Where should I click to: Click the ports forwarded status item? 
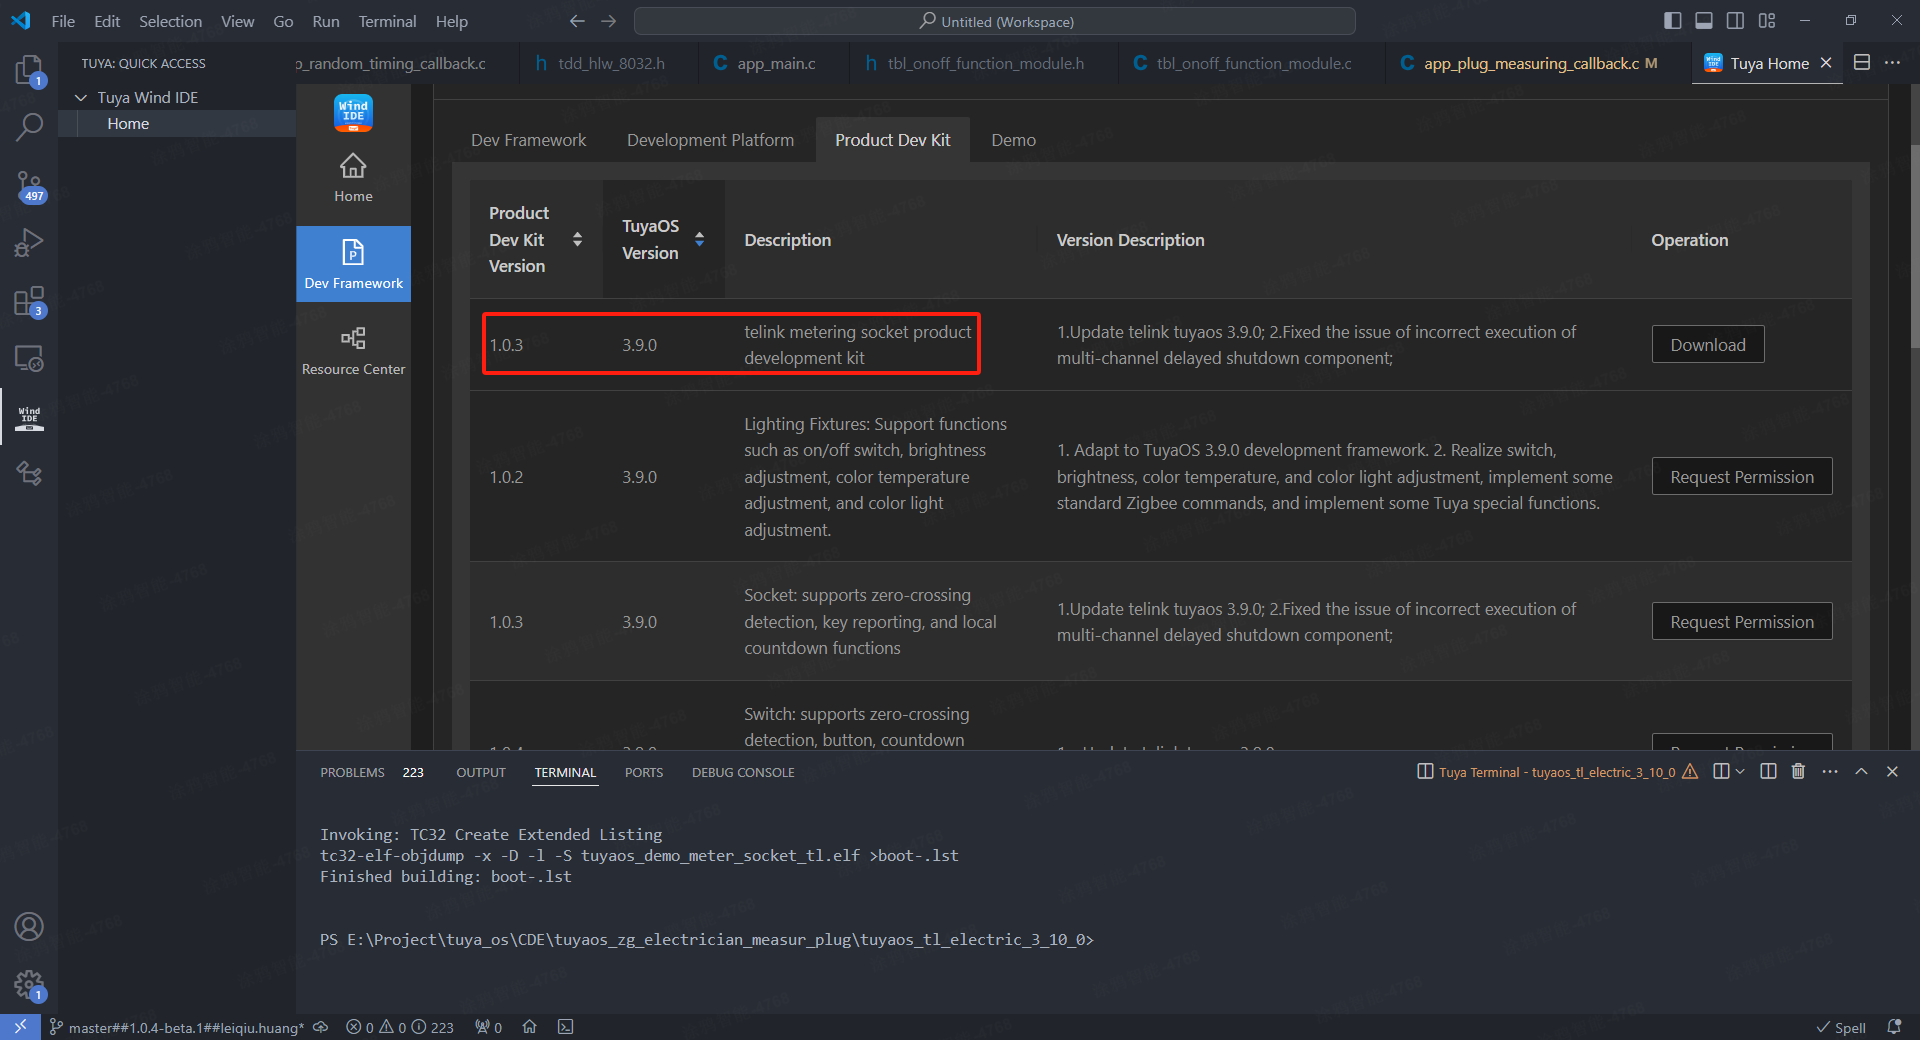(489, 1027)
